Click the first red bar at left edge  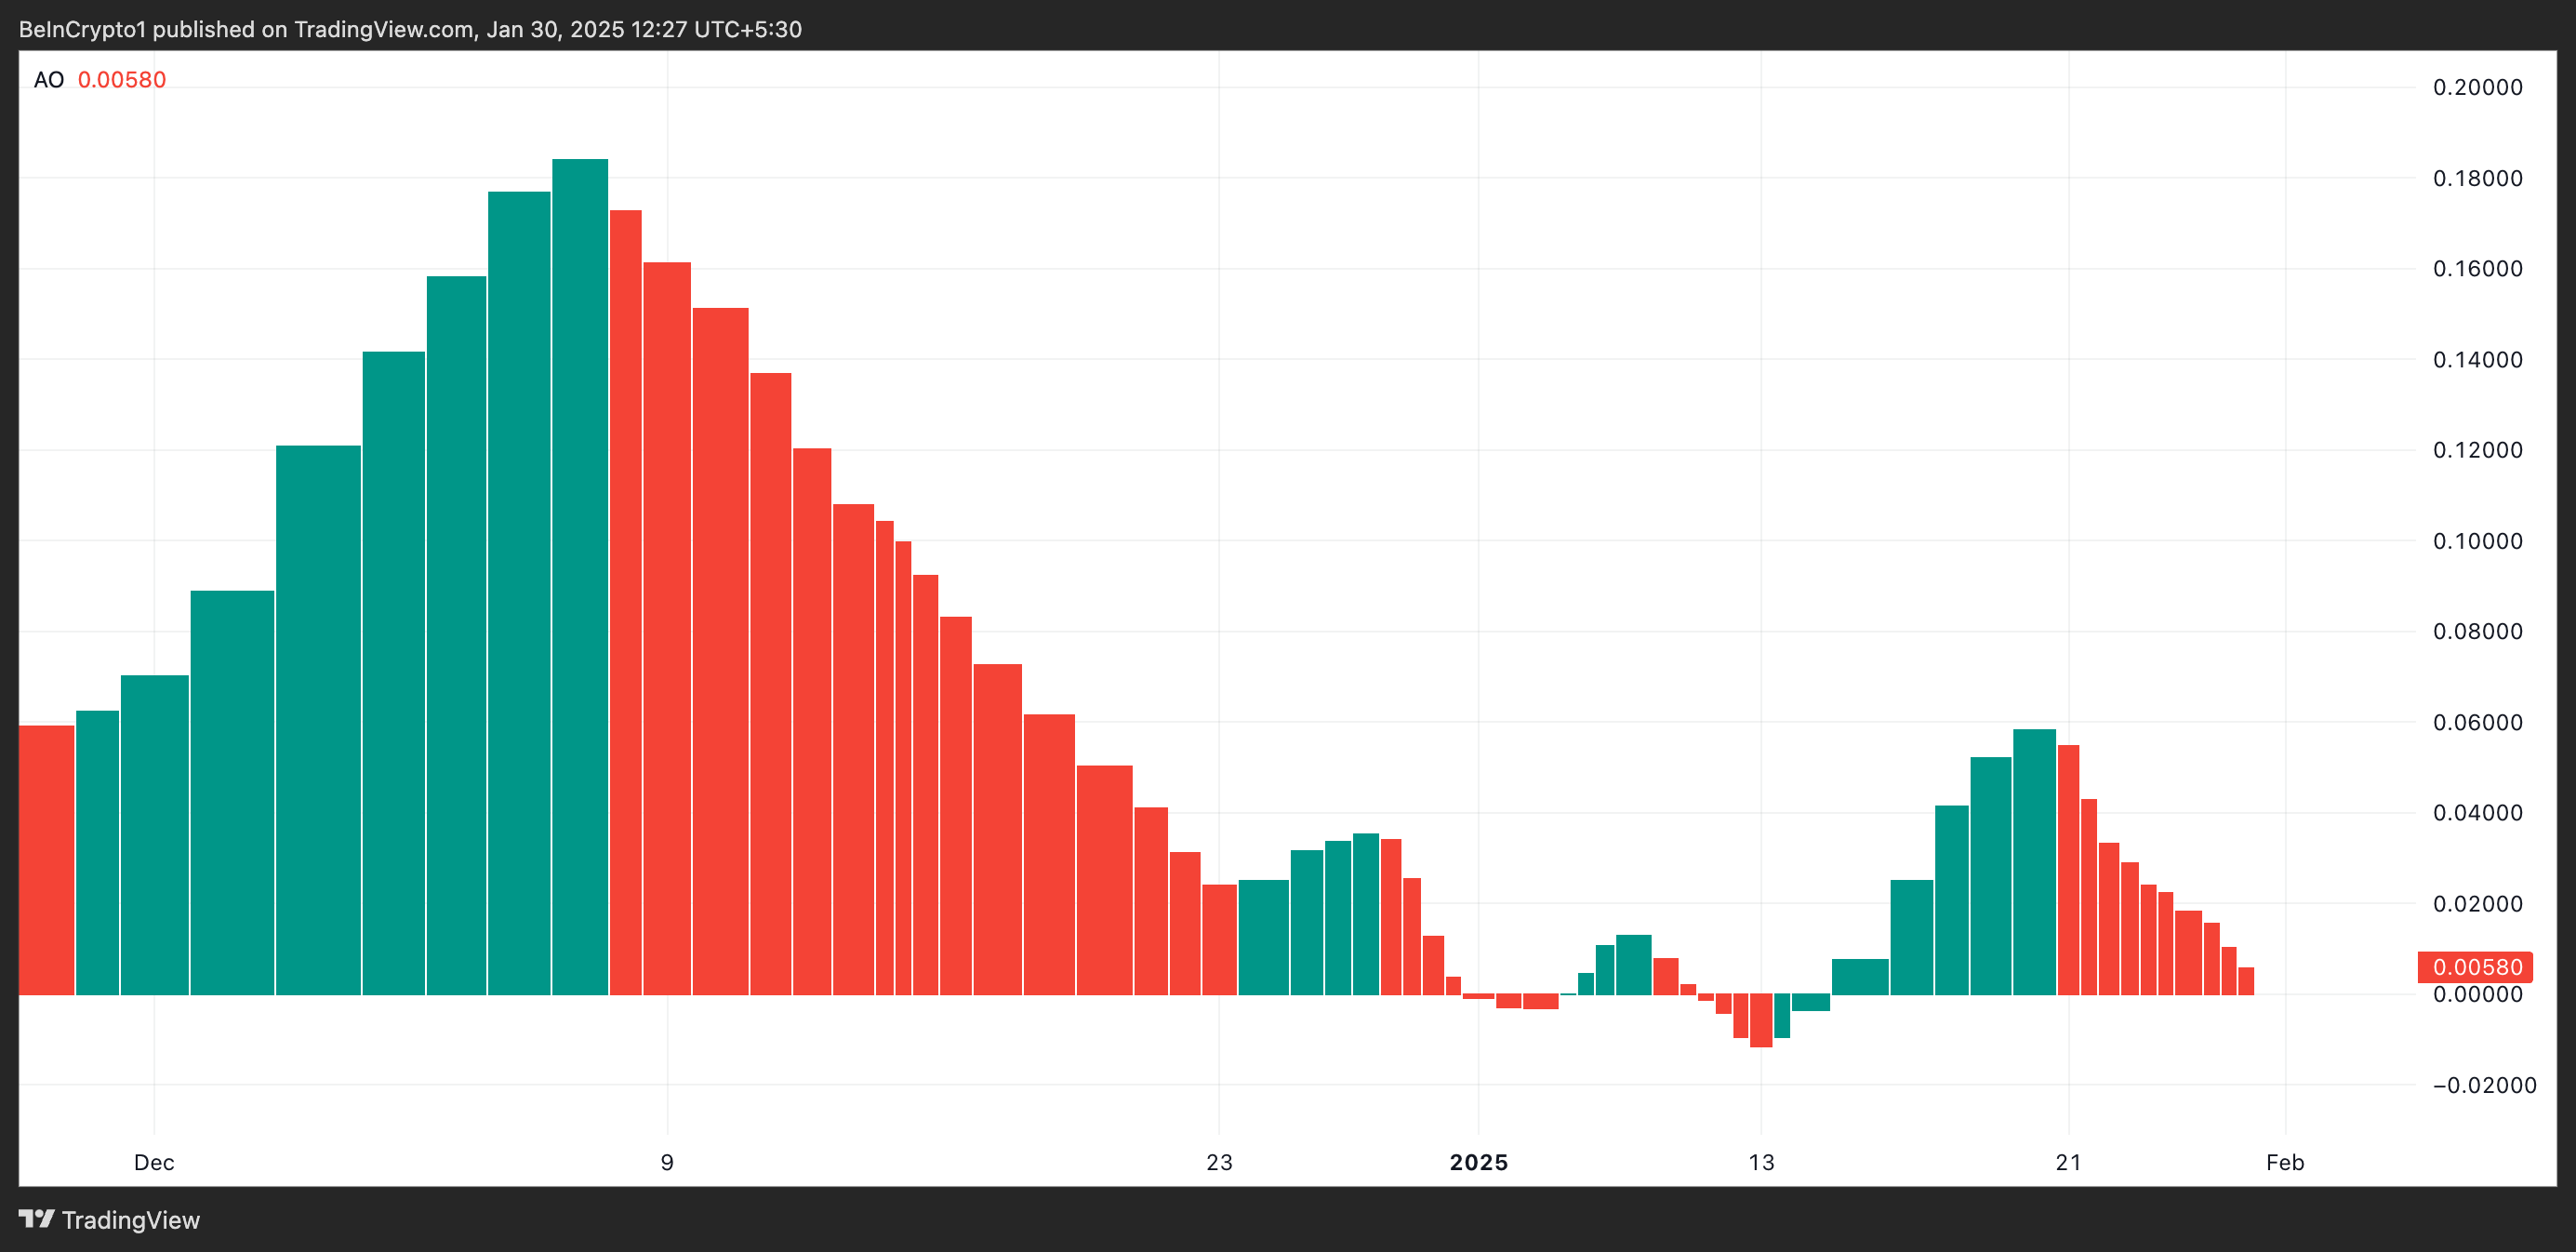coord(46,860)
